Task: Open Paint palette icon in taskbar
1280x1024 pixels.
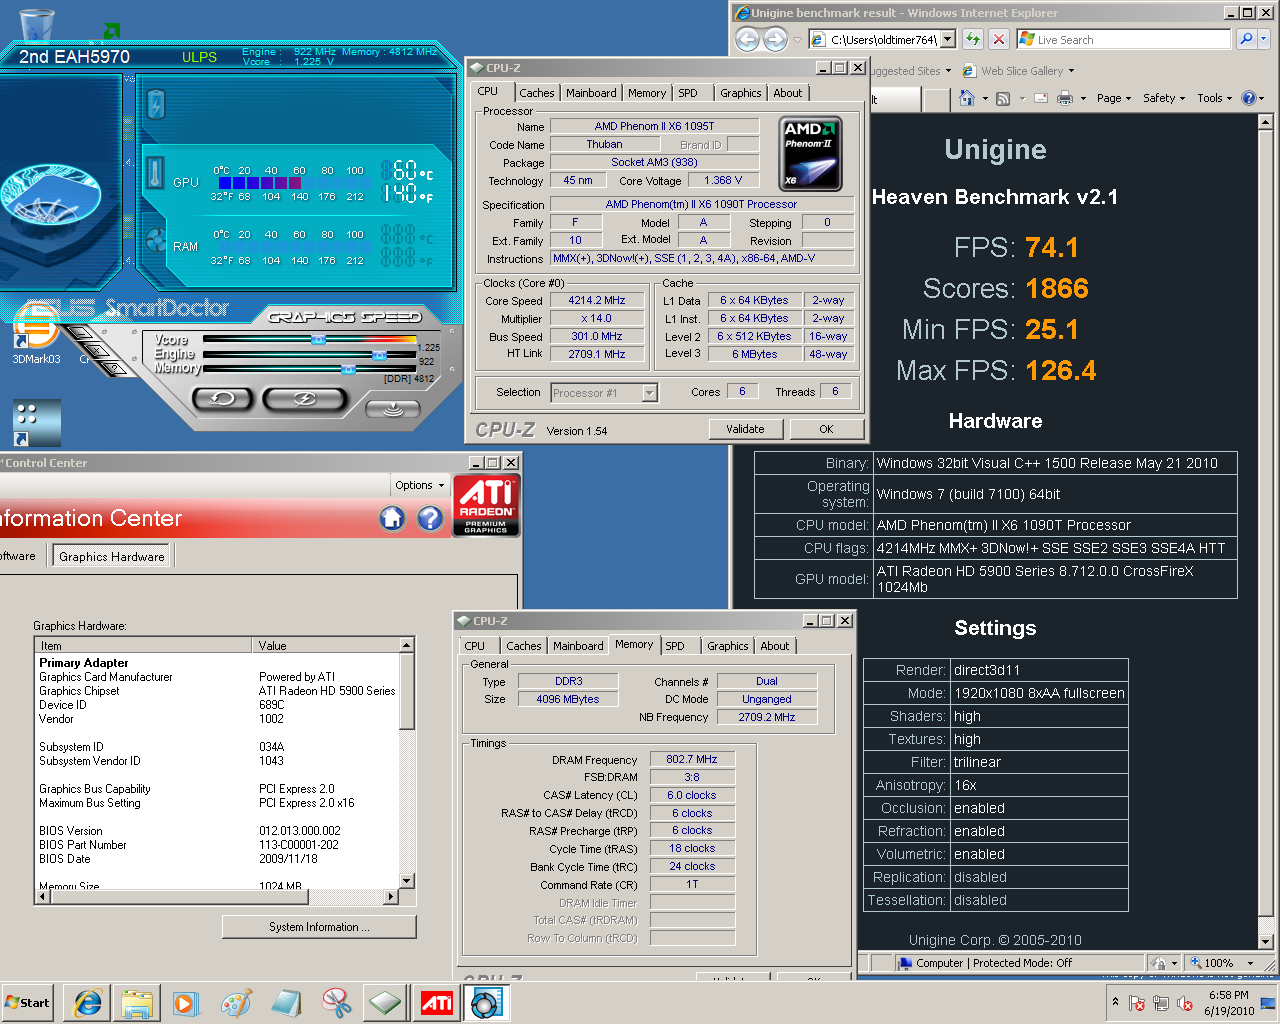Action: pos(237,1003)
